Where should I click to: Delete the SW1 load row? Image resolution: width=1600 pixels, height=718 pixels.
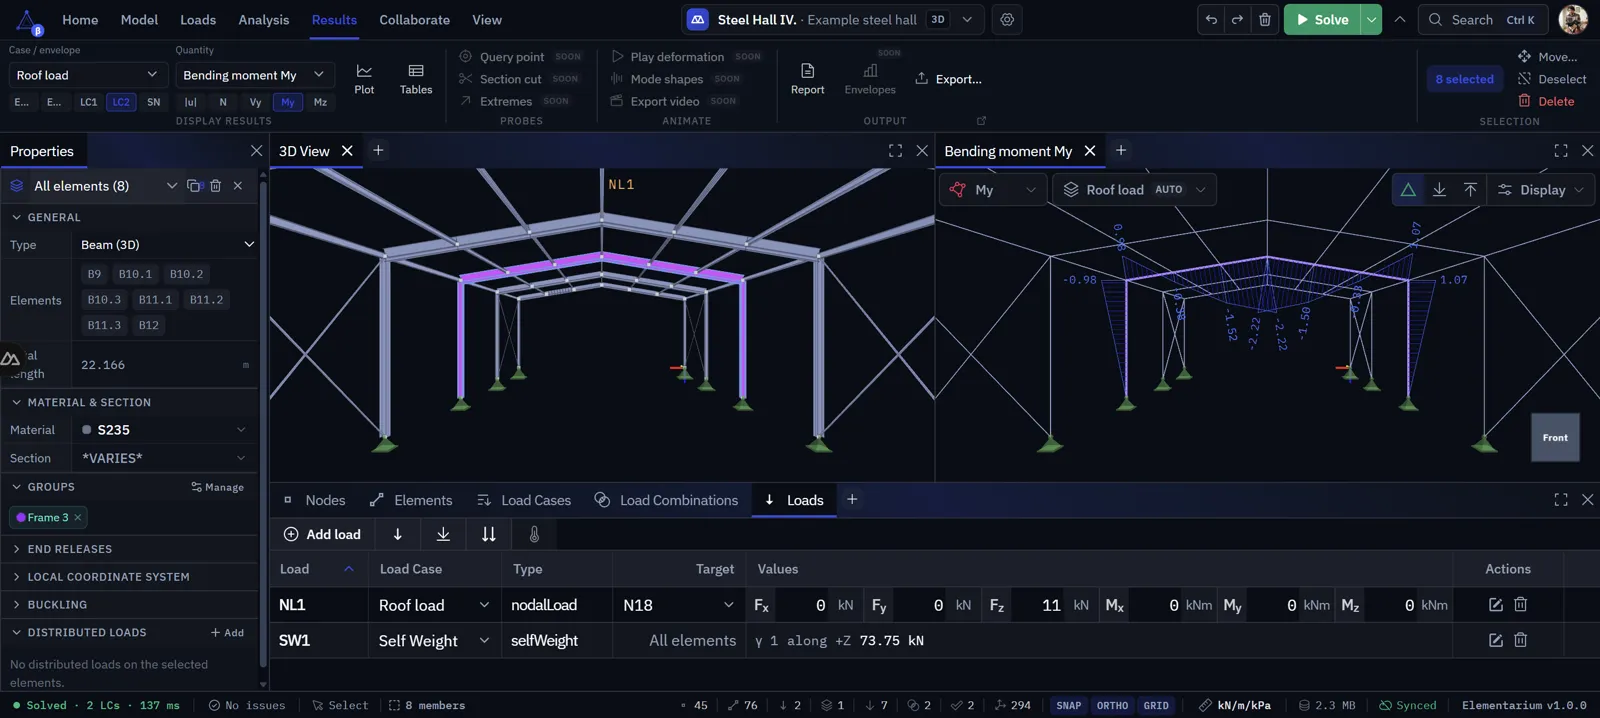(x=1521, y=640)
